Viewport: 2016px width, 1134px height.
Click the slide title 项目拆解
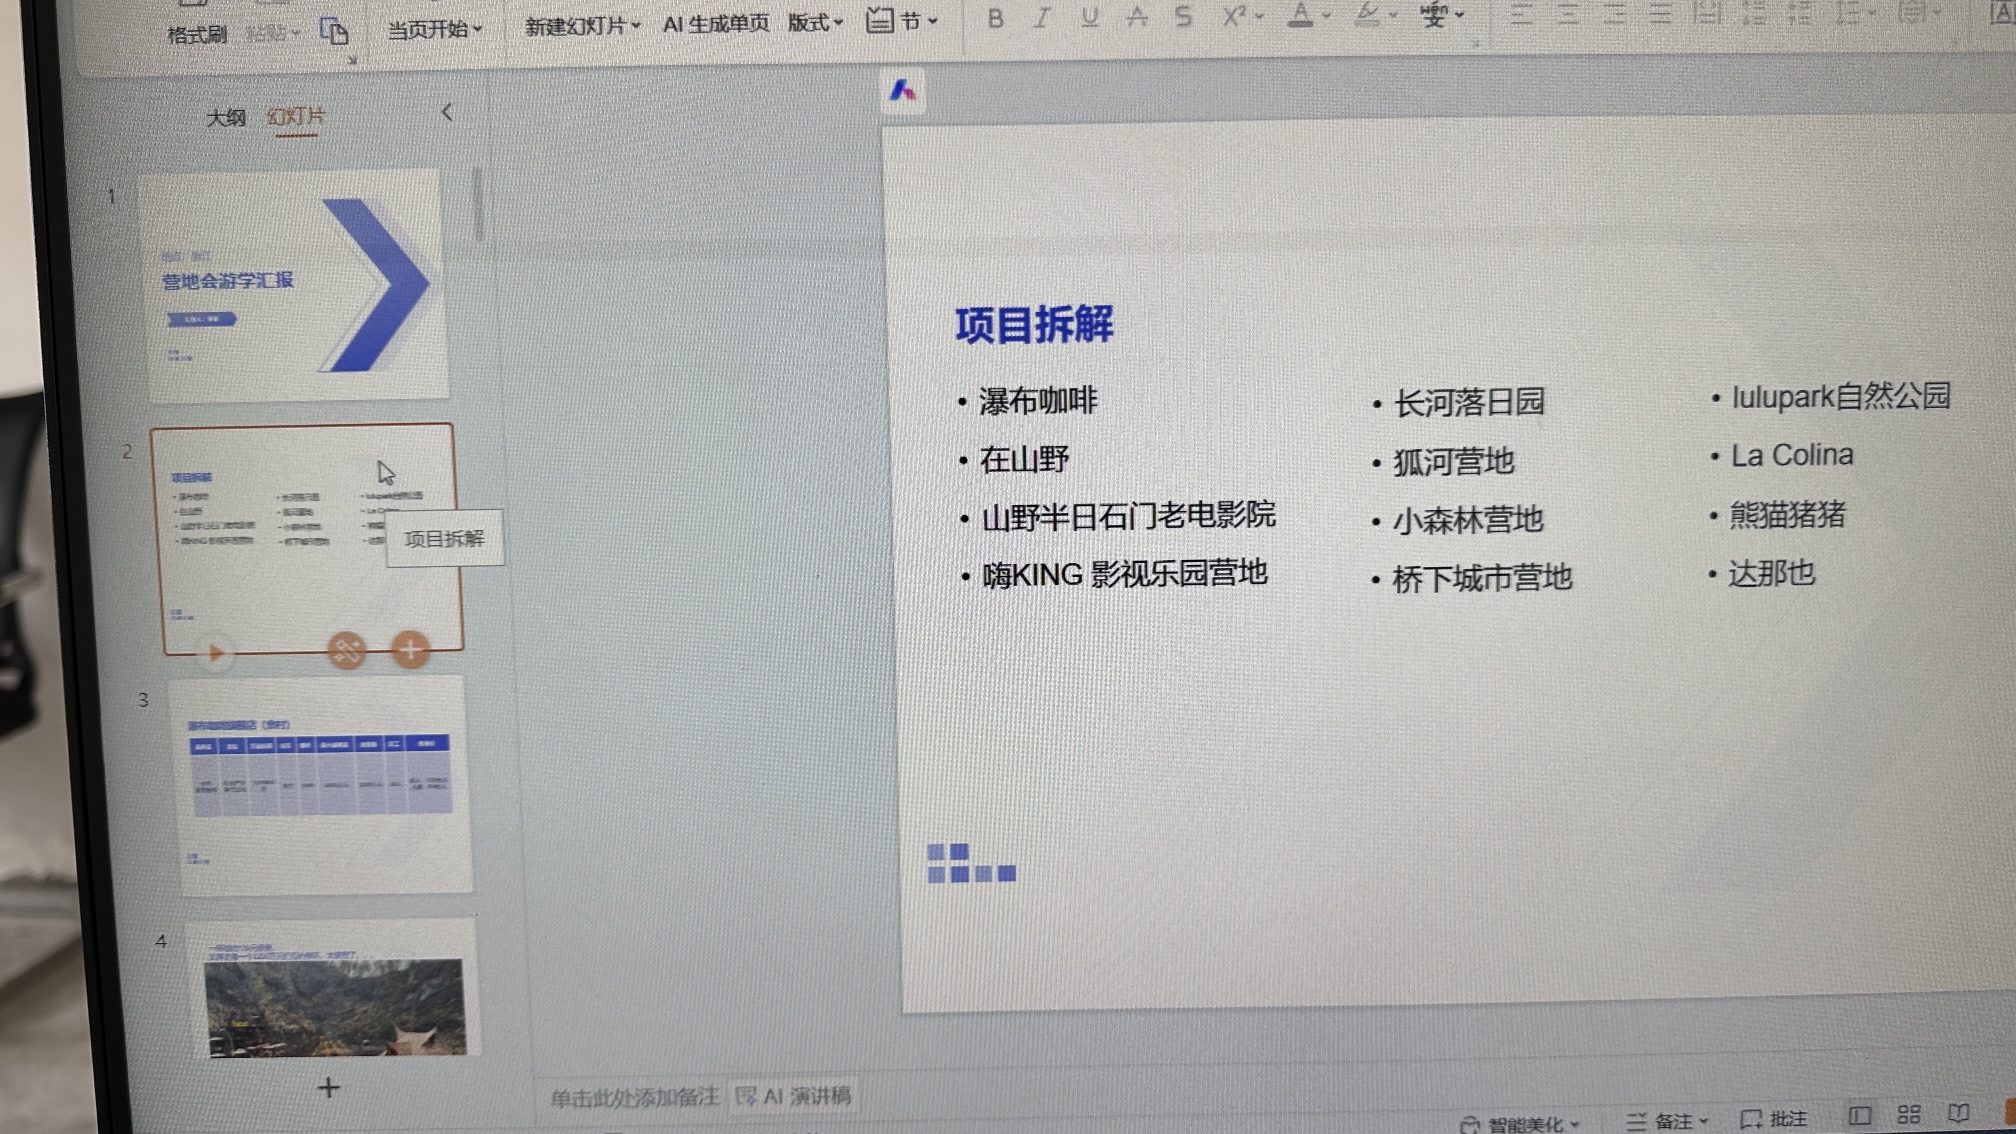tap(1033, 325)
